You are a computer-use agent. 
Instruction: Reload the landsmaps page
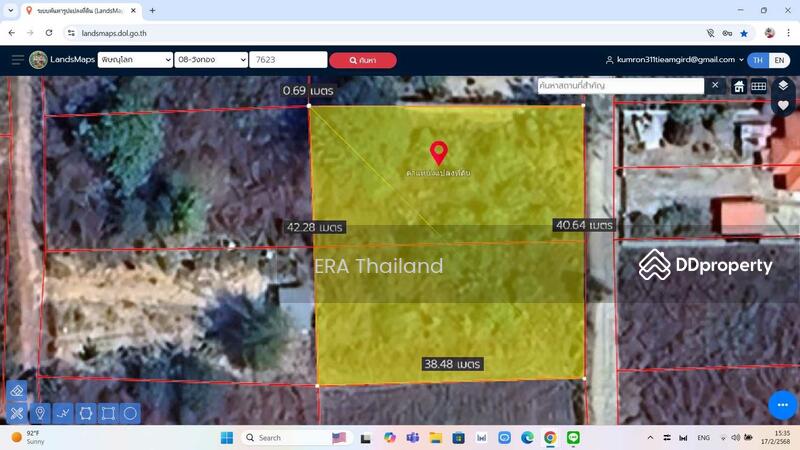(x=49, y=33)
